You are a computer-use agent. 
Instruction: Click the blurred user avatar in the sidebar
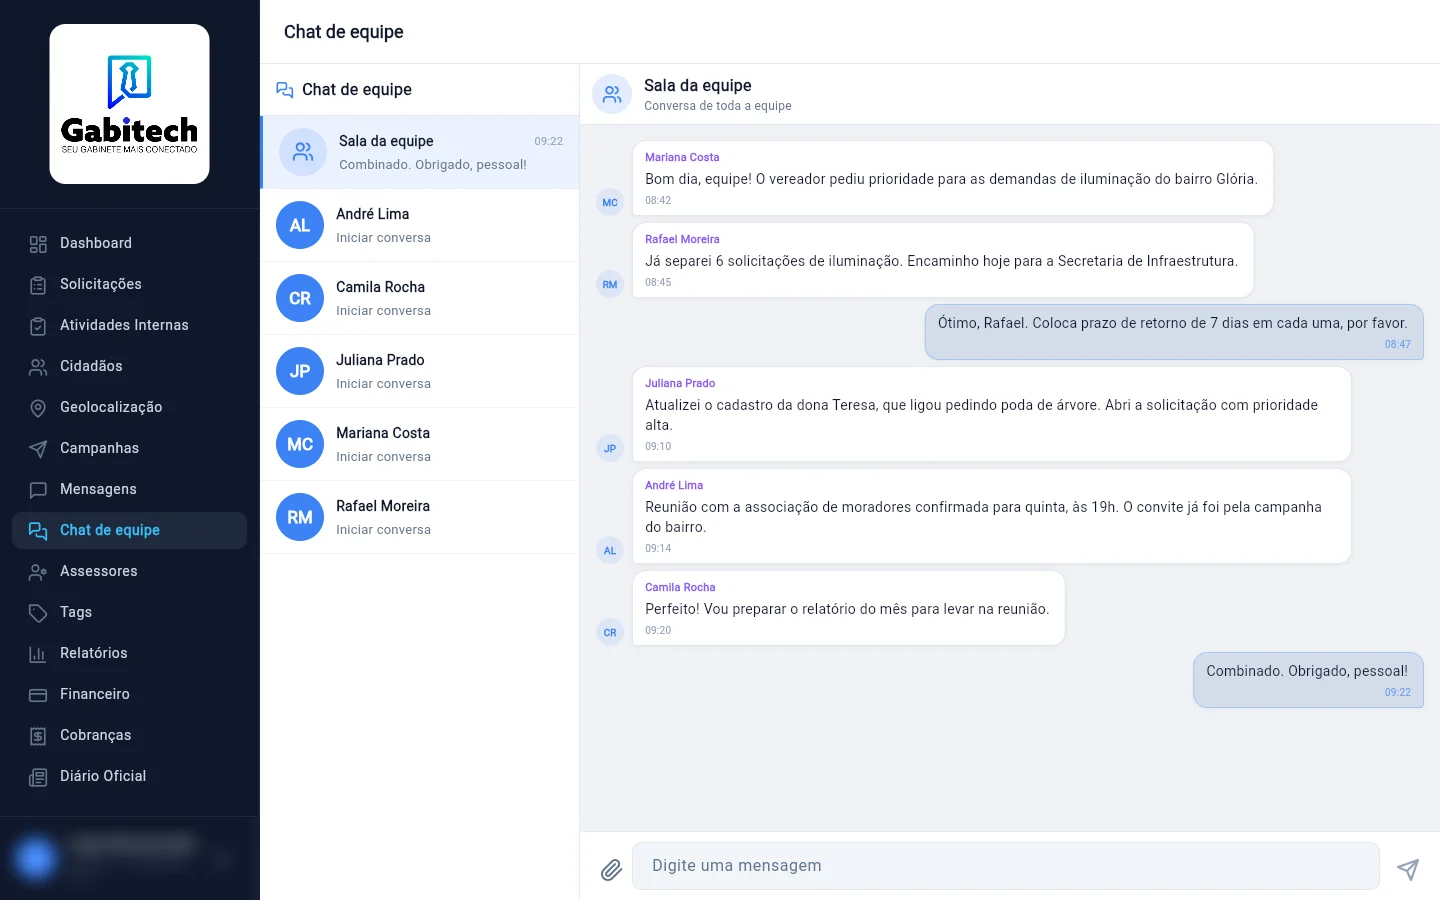36,858
